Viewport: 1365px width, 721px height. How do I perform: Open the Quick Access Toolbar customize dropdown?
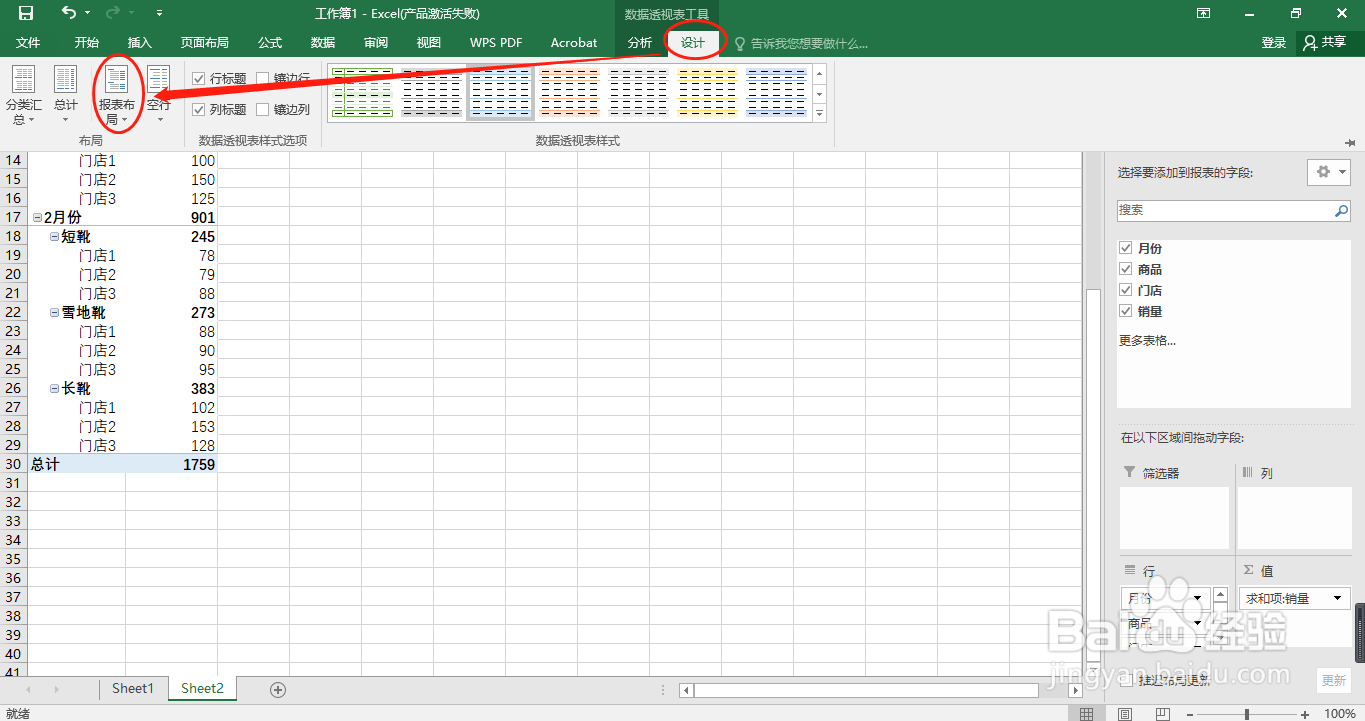point(161,13)
